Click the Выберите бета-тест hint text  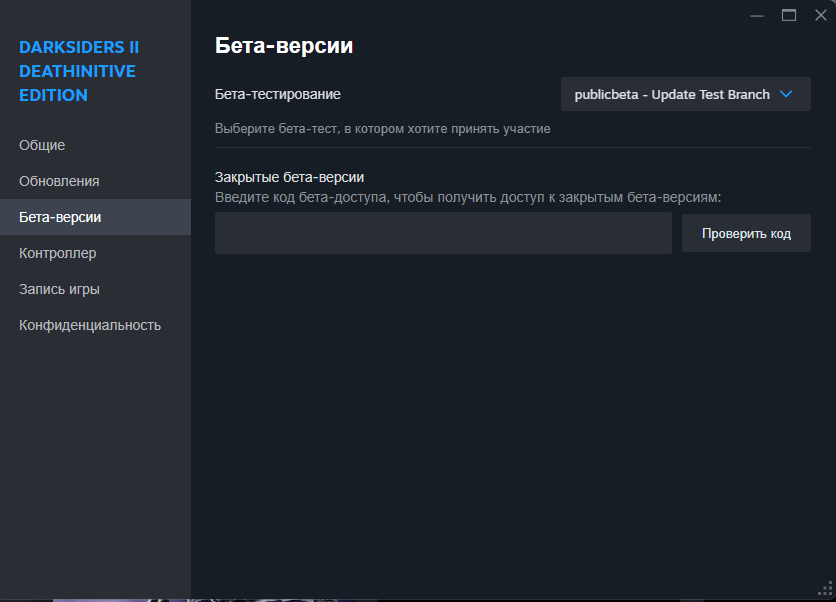(x=383, y=129)
